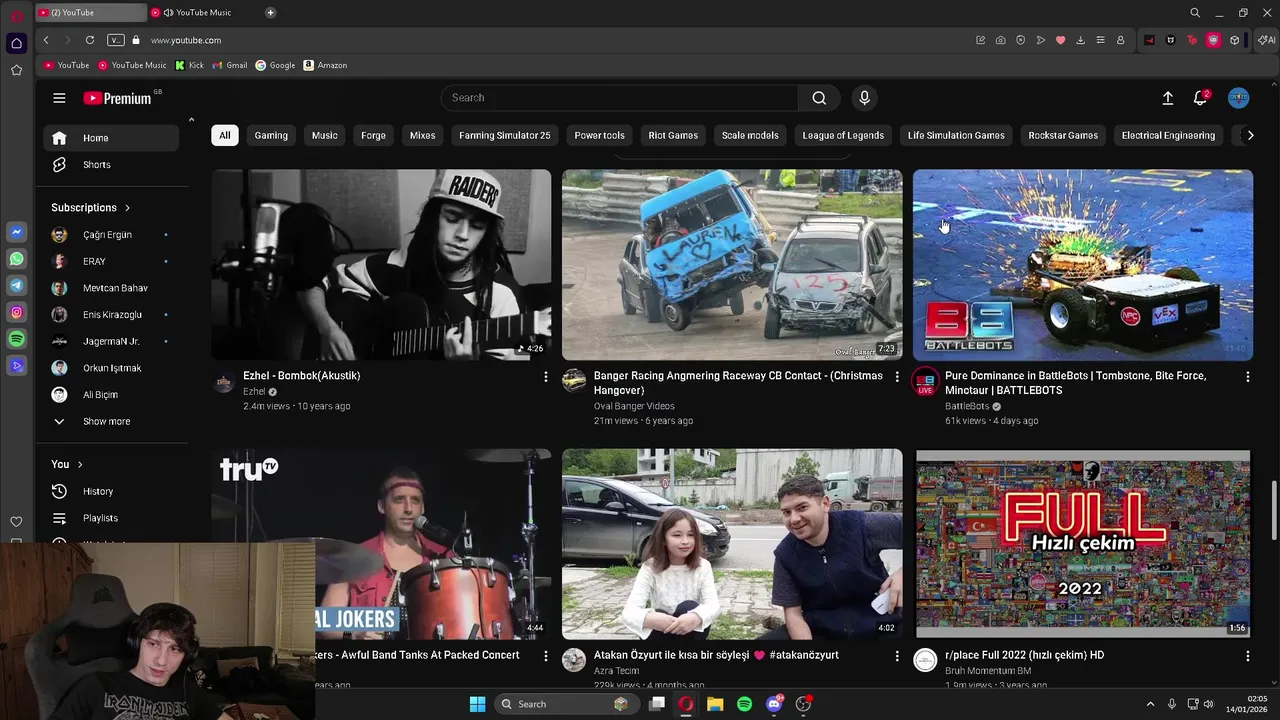Image resolution: width=1280 pixels, height=720 pixels.
Task: Open the Oval Banger Videos channel link
Action: click(x=634, y=406)
